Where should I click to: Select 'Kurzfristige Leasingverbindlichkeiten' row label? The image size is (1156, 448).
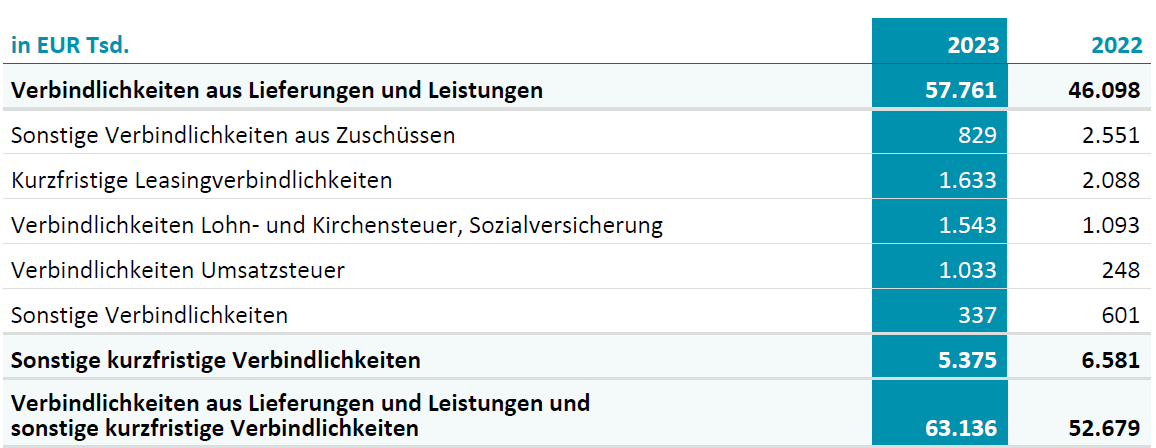click(201, 181)
